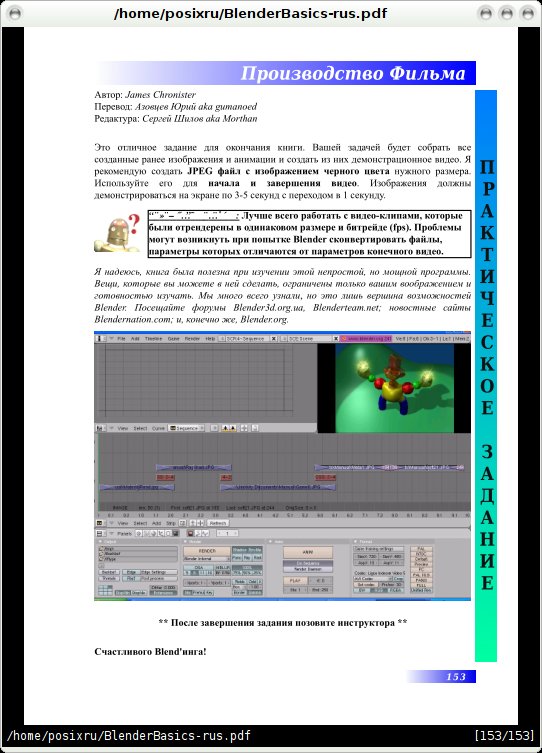Viewport: 542px width, 753px height.
Task: Open the Add menu in Blender top header
Action: [x=135, y=339]
